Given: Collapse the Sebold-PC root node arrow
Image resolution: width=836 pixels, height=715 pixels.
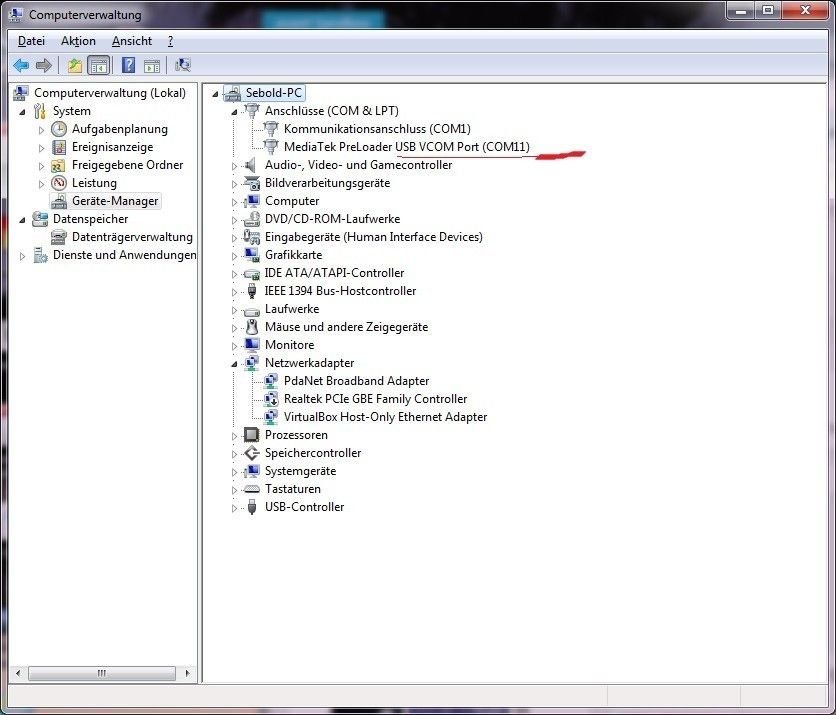Looking at the screenshot, I should 215,94.
